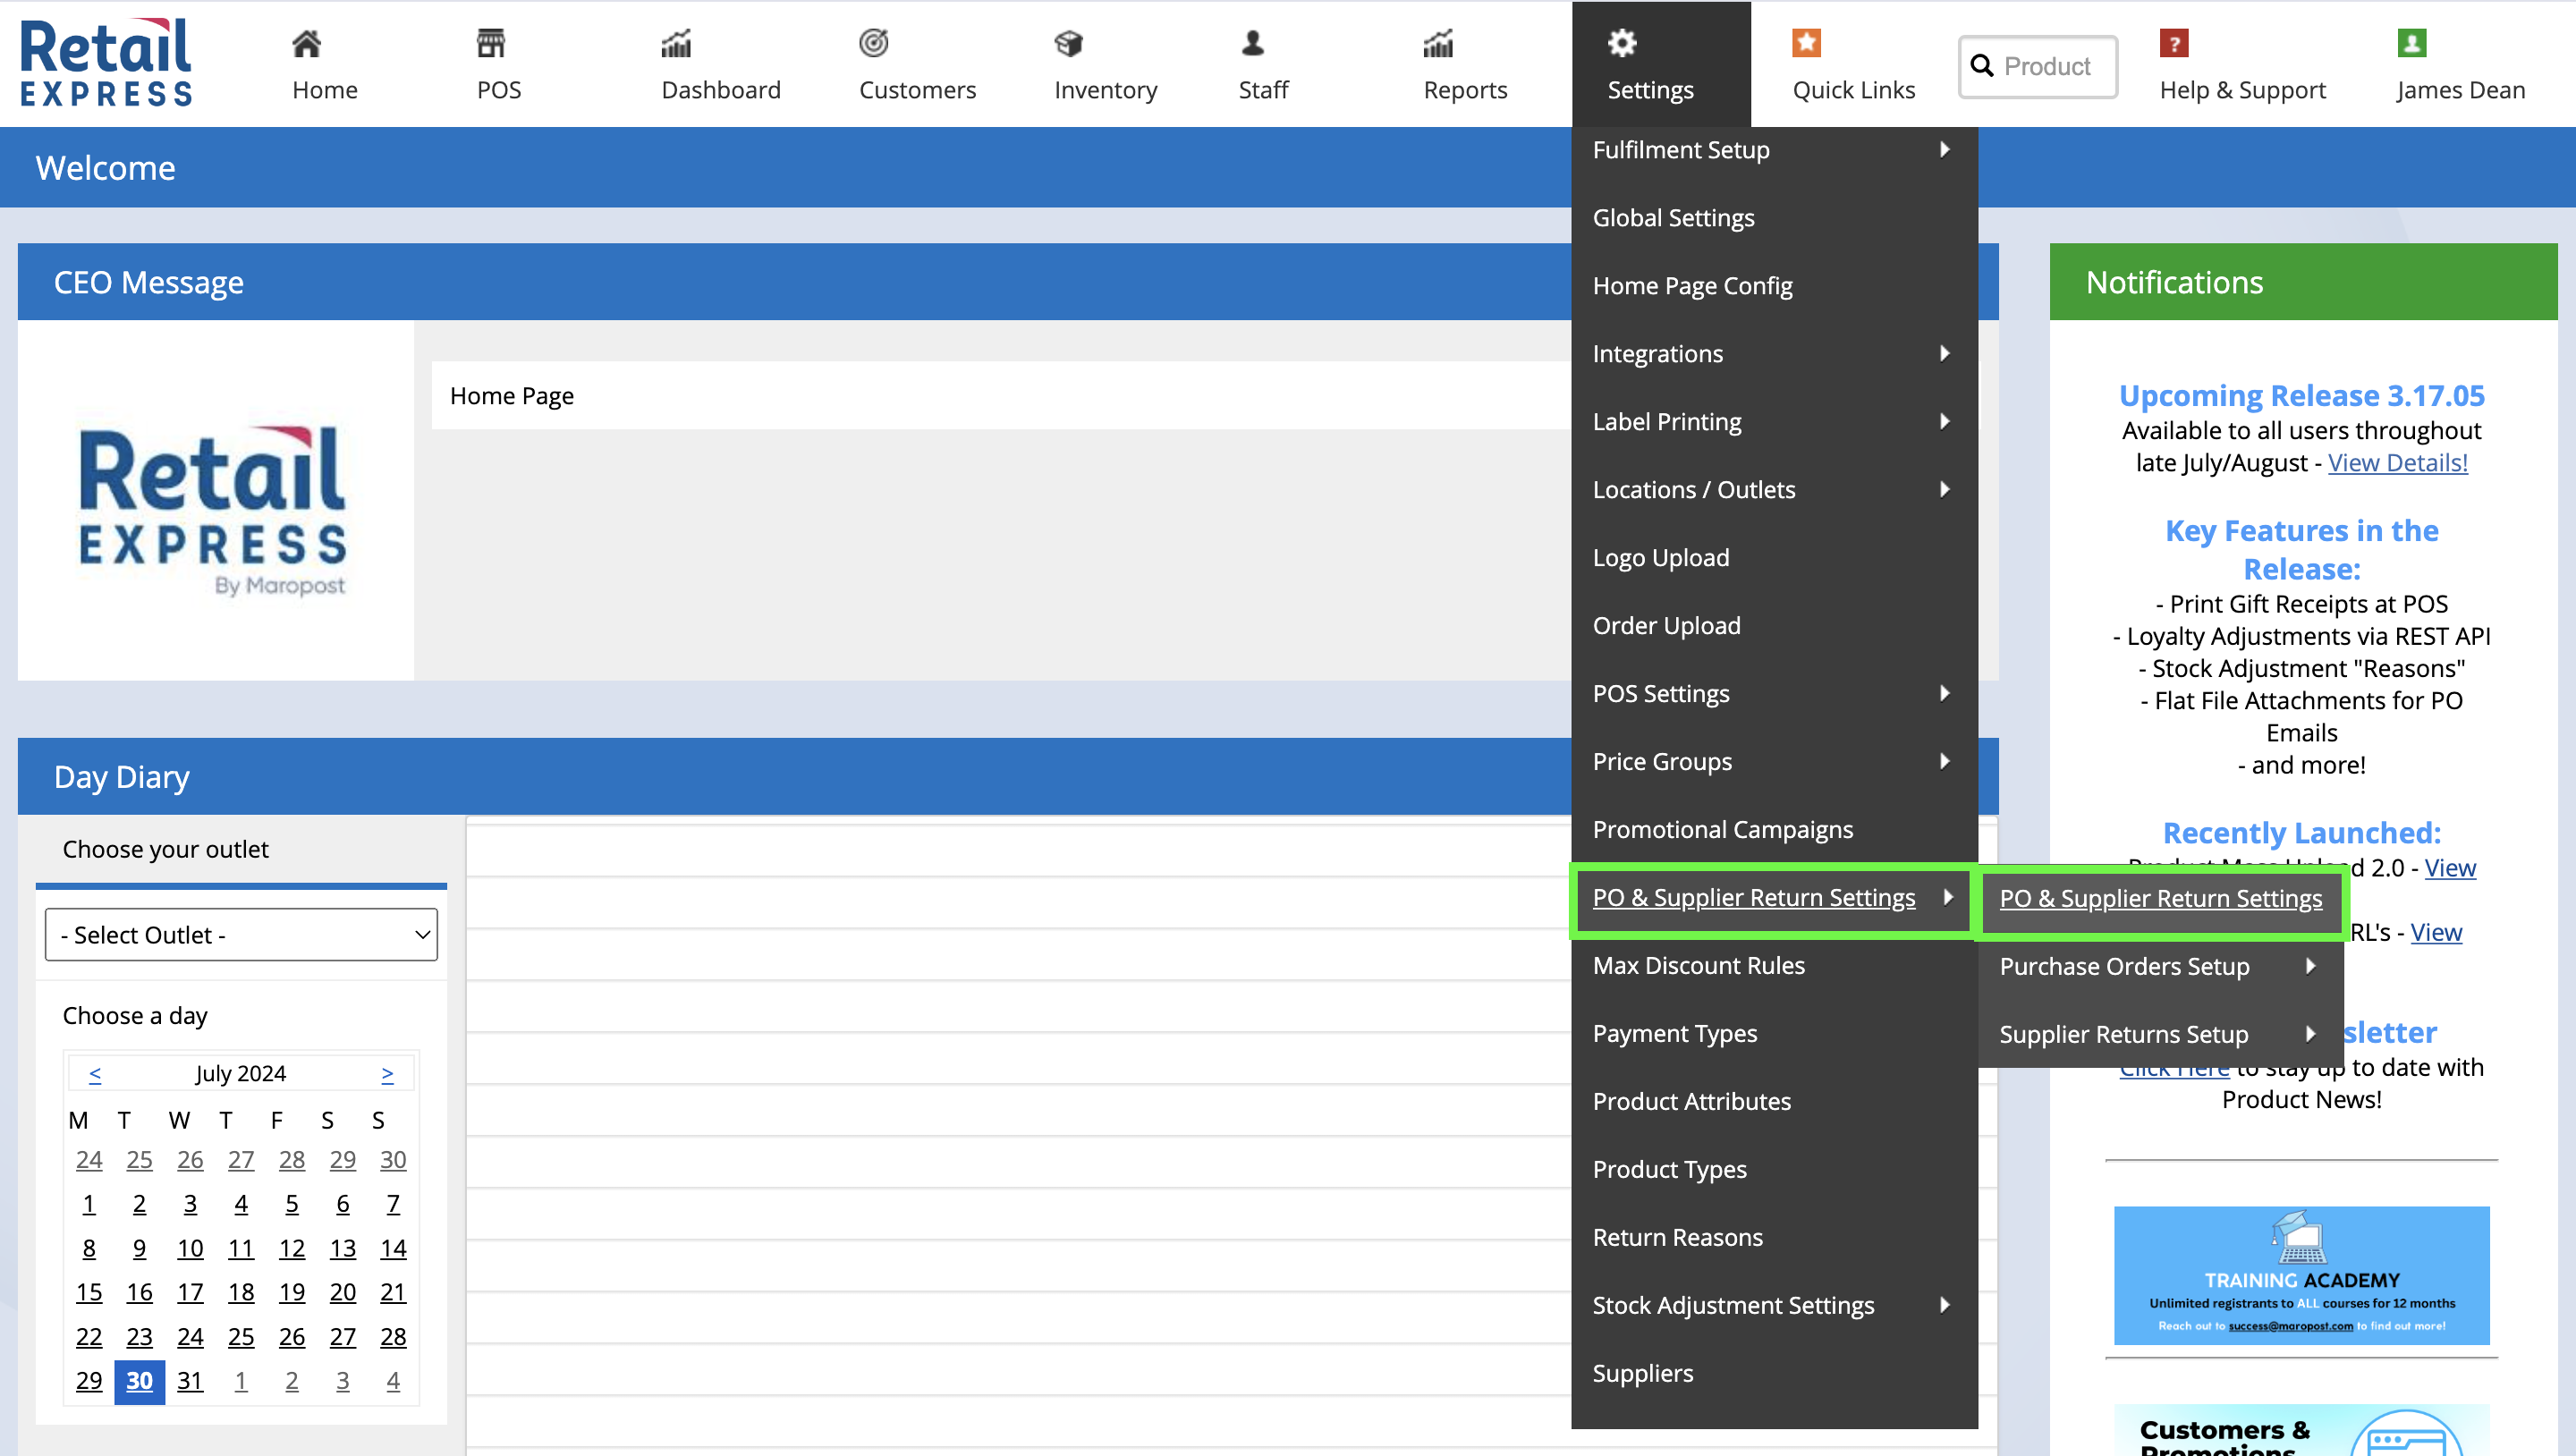Expand the Integrations submenu arrow
The width and height of the screenshot is (2576, 1456).
point(1944,353)
